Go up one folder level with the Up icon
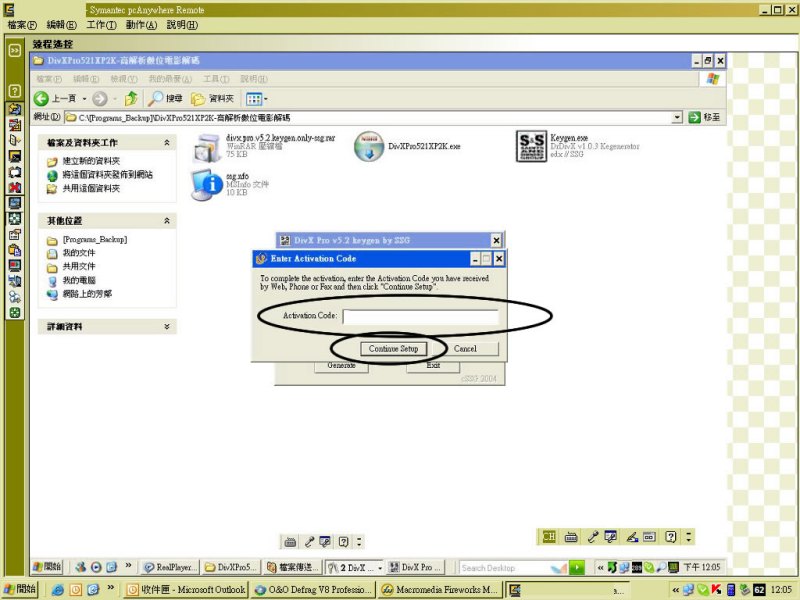Viewport: 800px width, 600px height. [x=131, y=98]
